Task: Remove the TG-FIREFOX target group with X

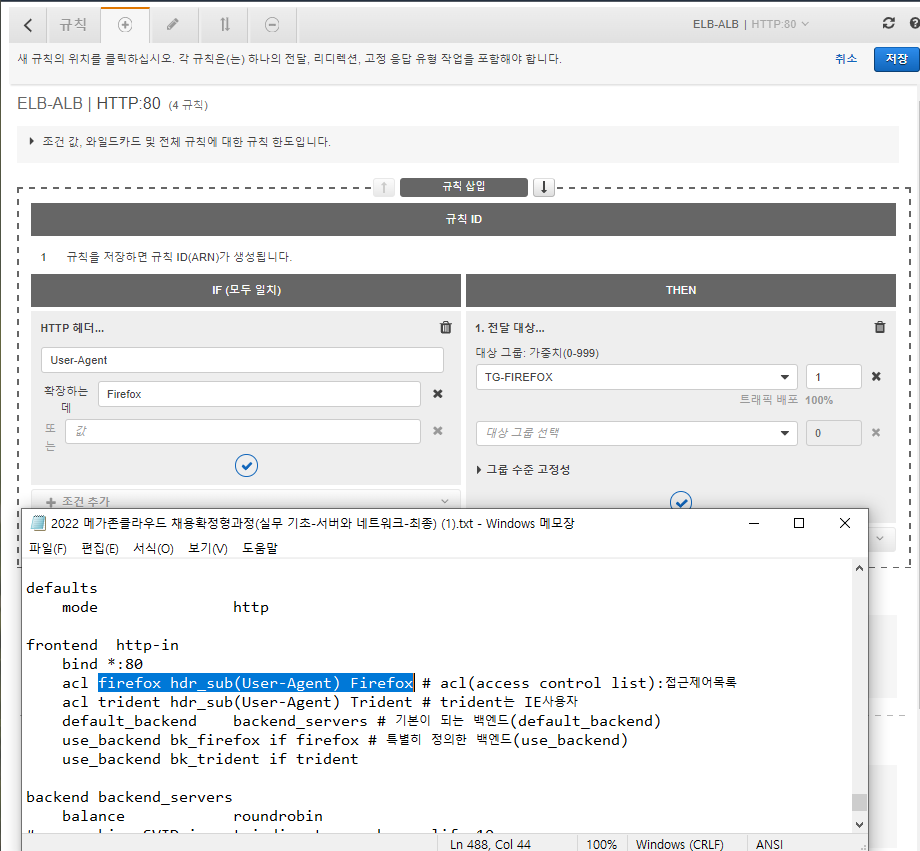Action: pyautogui.click(x=876, y=376)
